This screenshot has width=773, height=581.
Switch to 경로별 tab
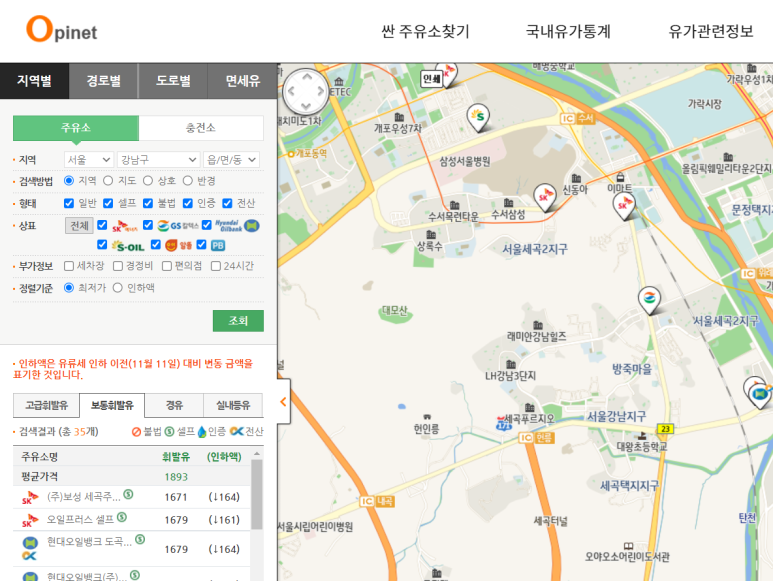104,81
